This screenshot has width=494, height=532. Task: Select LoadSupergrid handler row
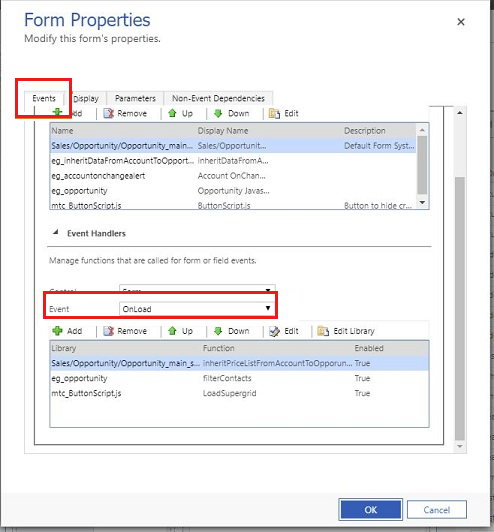[x=239, y=393]
